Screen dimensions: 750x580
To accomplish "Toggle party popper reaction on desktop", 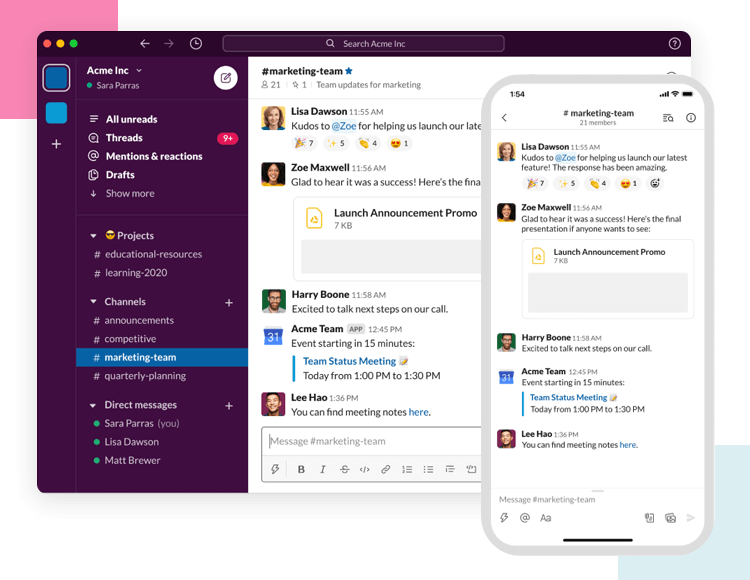I will point(304,143).
